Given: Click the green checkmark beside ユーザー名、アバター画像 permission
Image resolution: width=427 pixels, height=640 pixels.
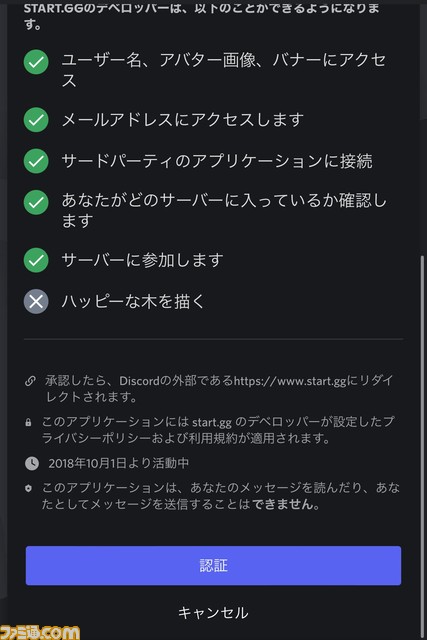Looking at the screenshot, I should tap(36, 62).
